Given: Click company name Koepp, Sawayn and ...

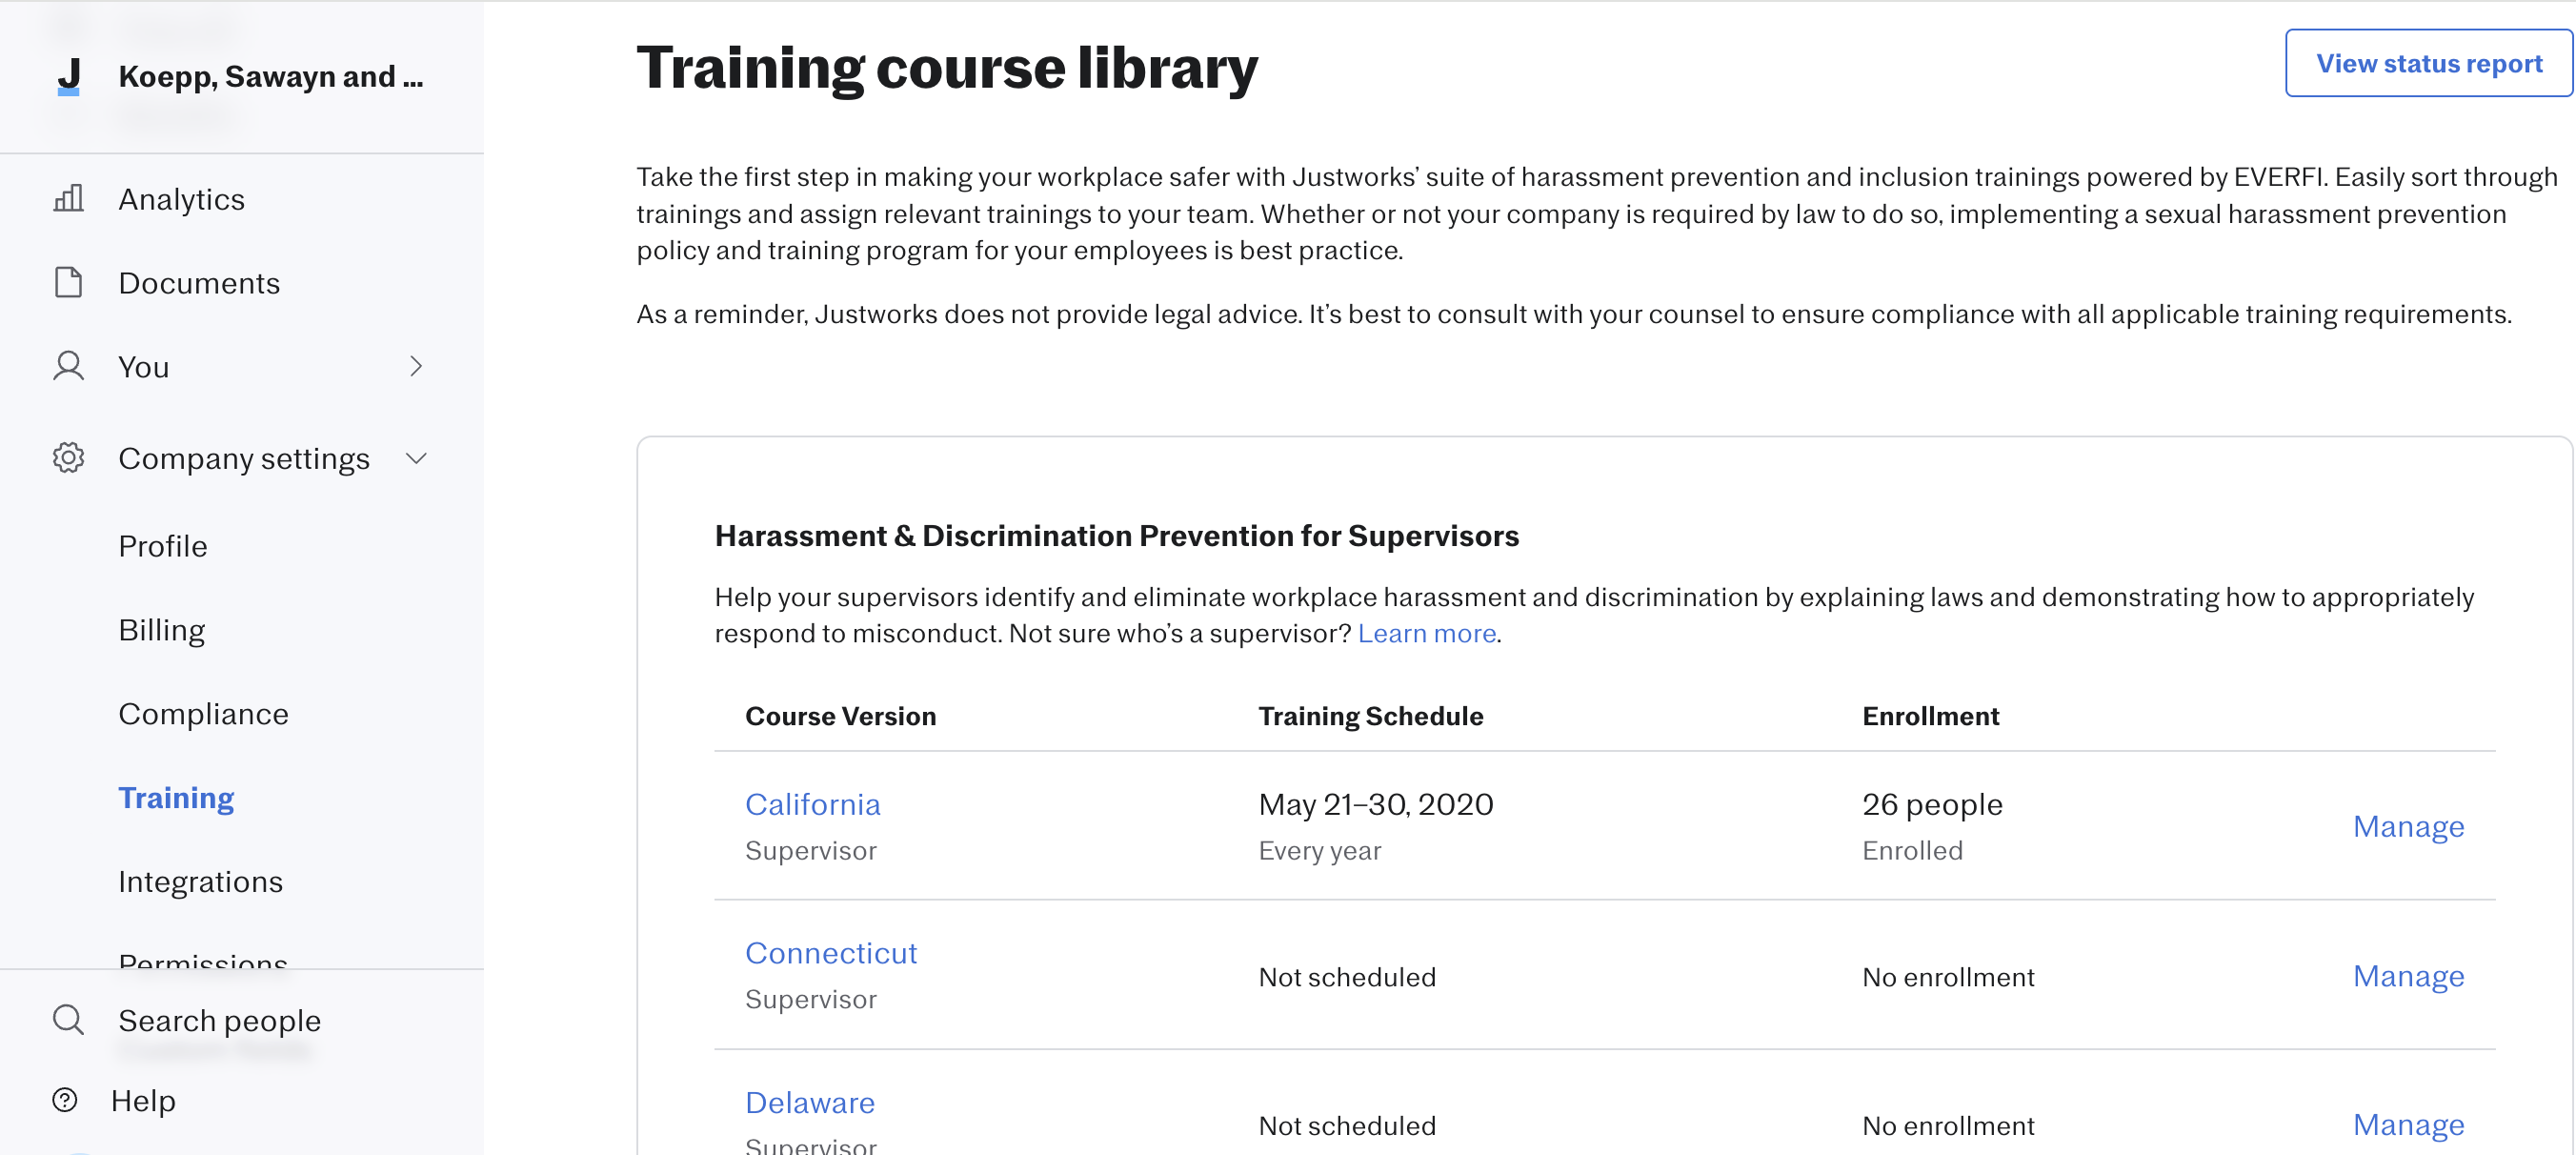Looking at the screenshot, I should (x=270, y=76).
